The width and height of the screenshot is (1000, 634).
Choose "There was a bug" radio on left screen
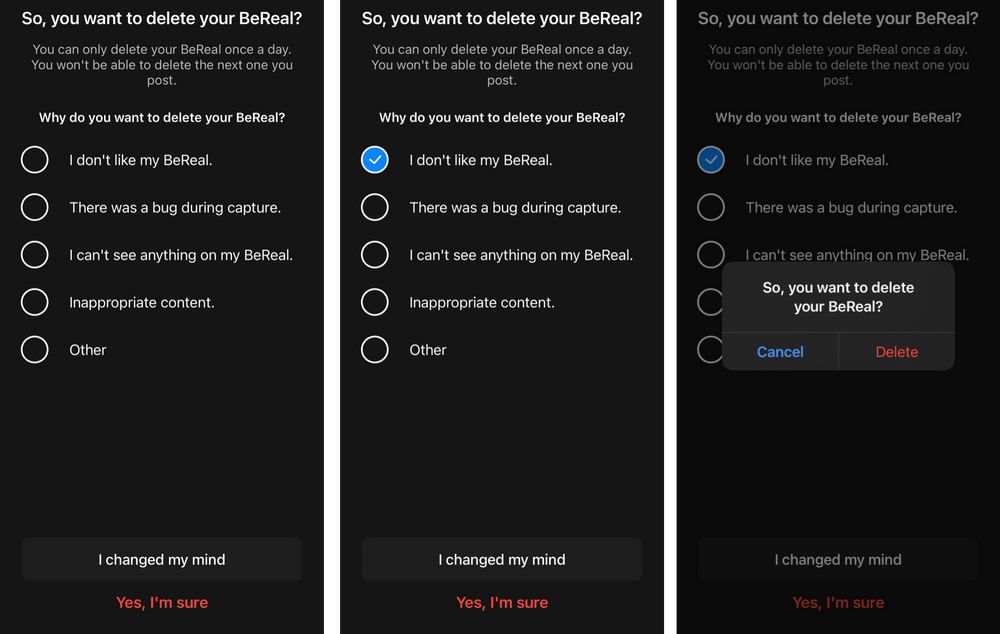point(35,207)
